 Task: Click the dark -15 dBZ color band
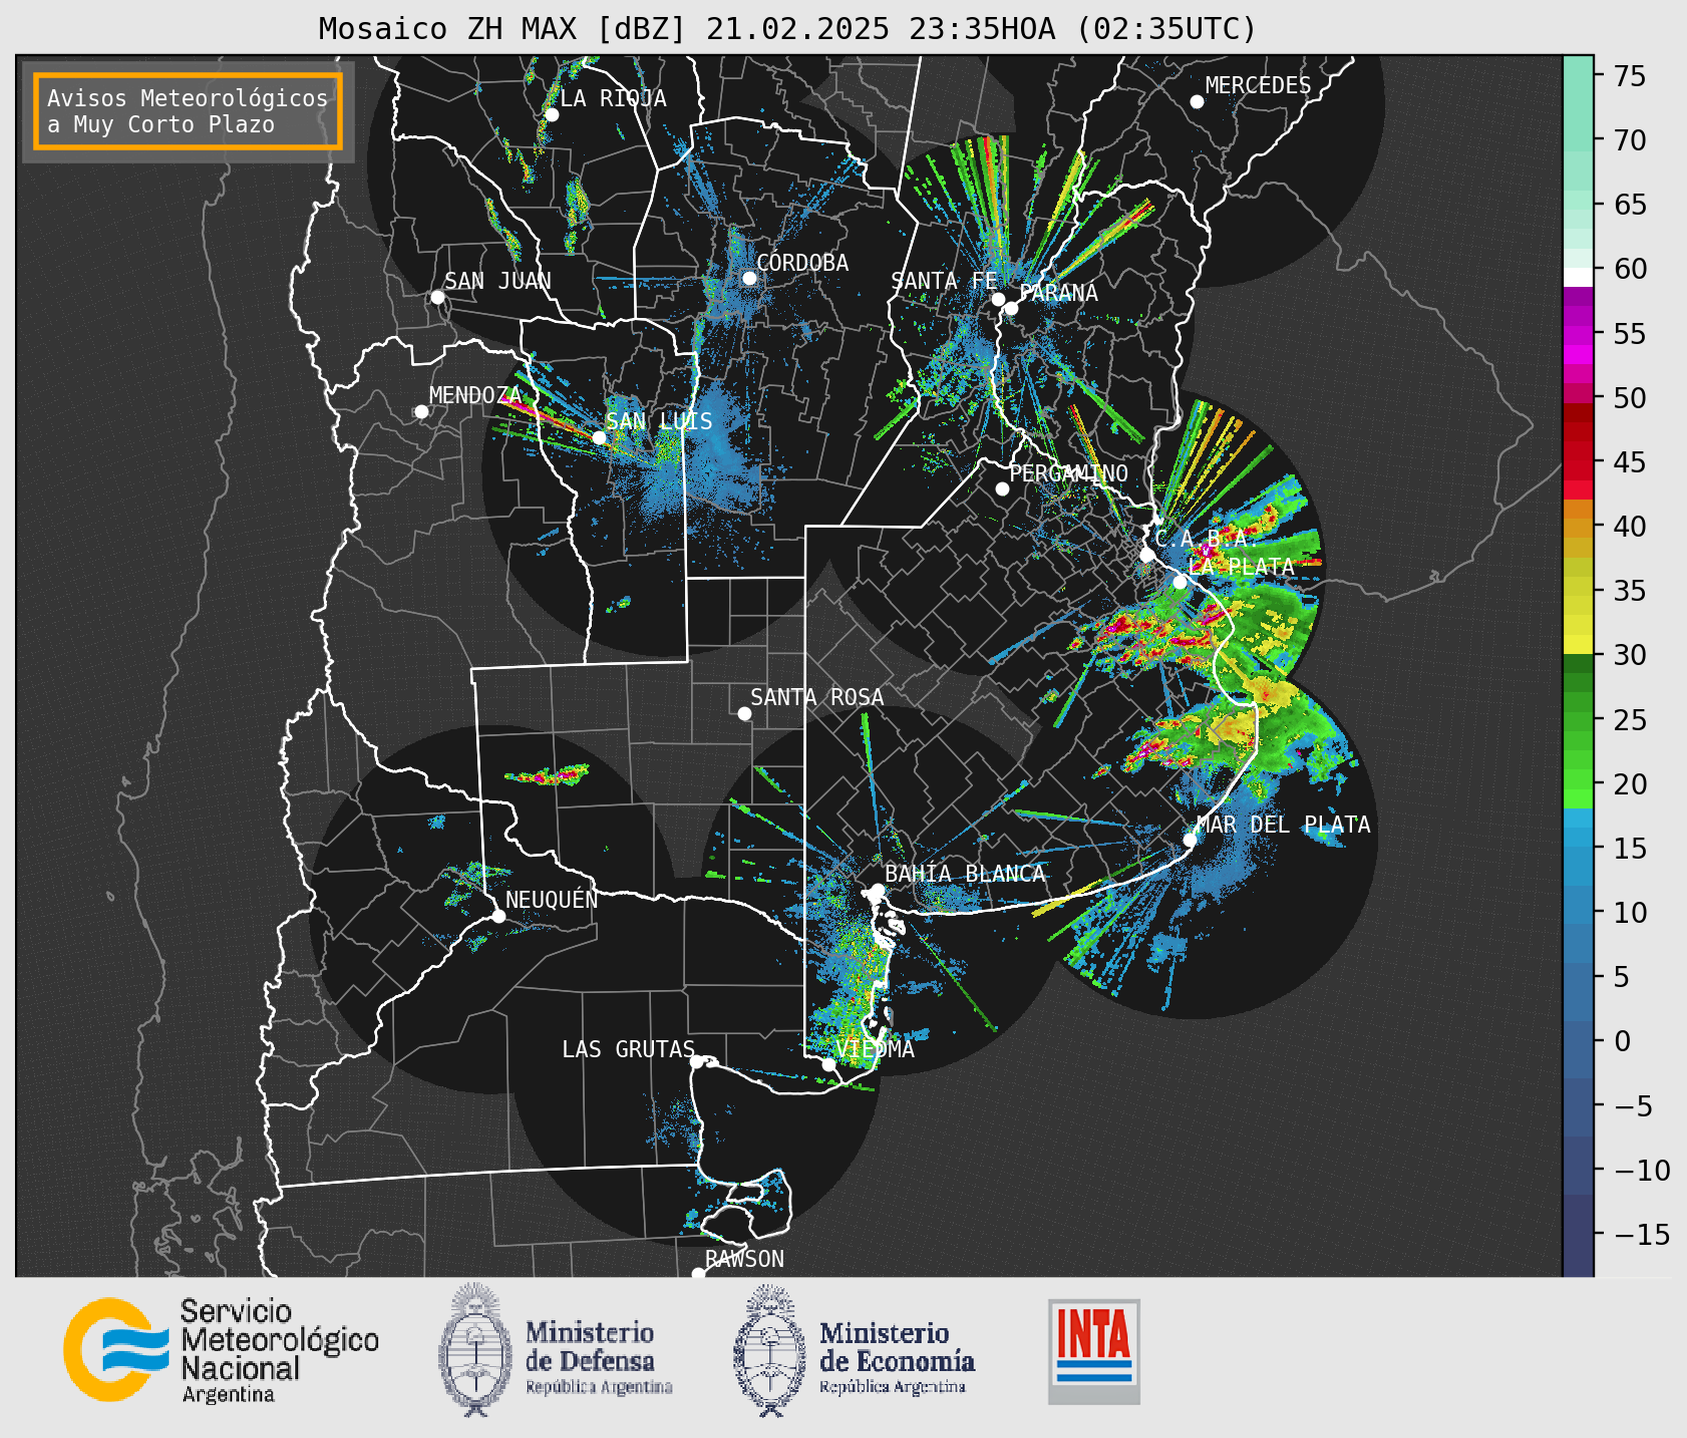pos(1578,1234)
